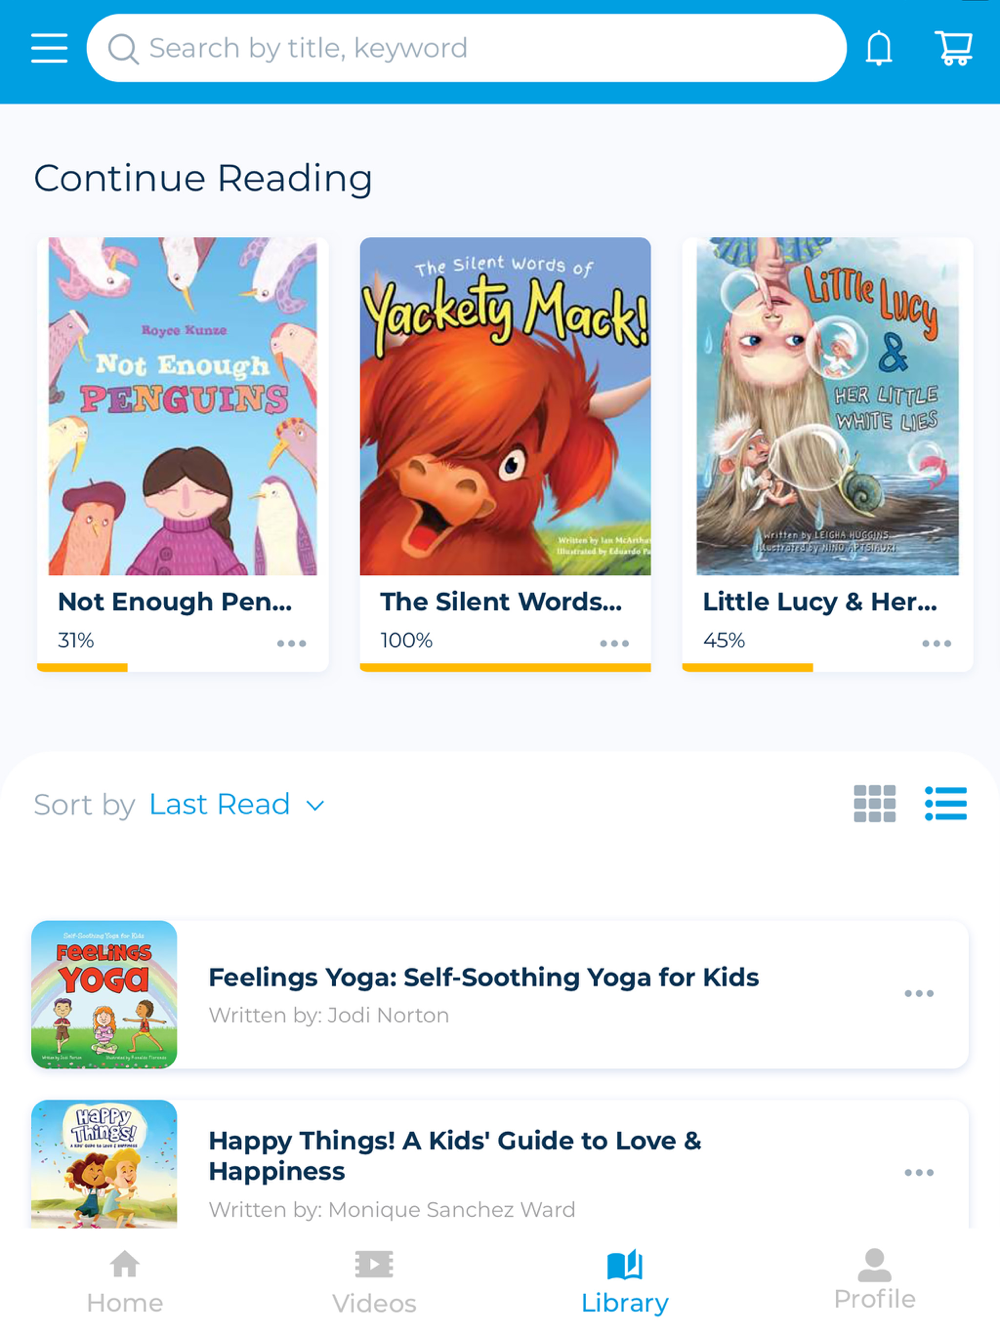Select the Library tab
This screenshot has width=1000, height=1334.
point(625,1283)
